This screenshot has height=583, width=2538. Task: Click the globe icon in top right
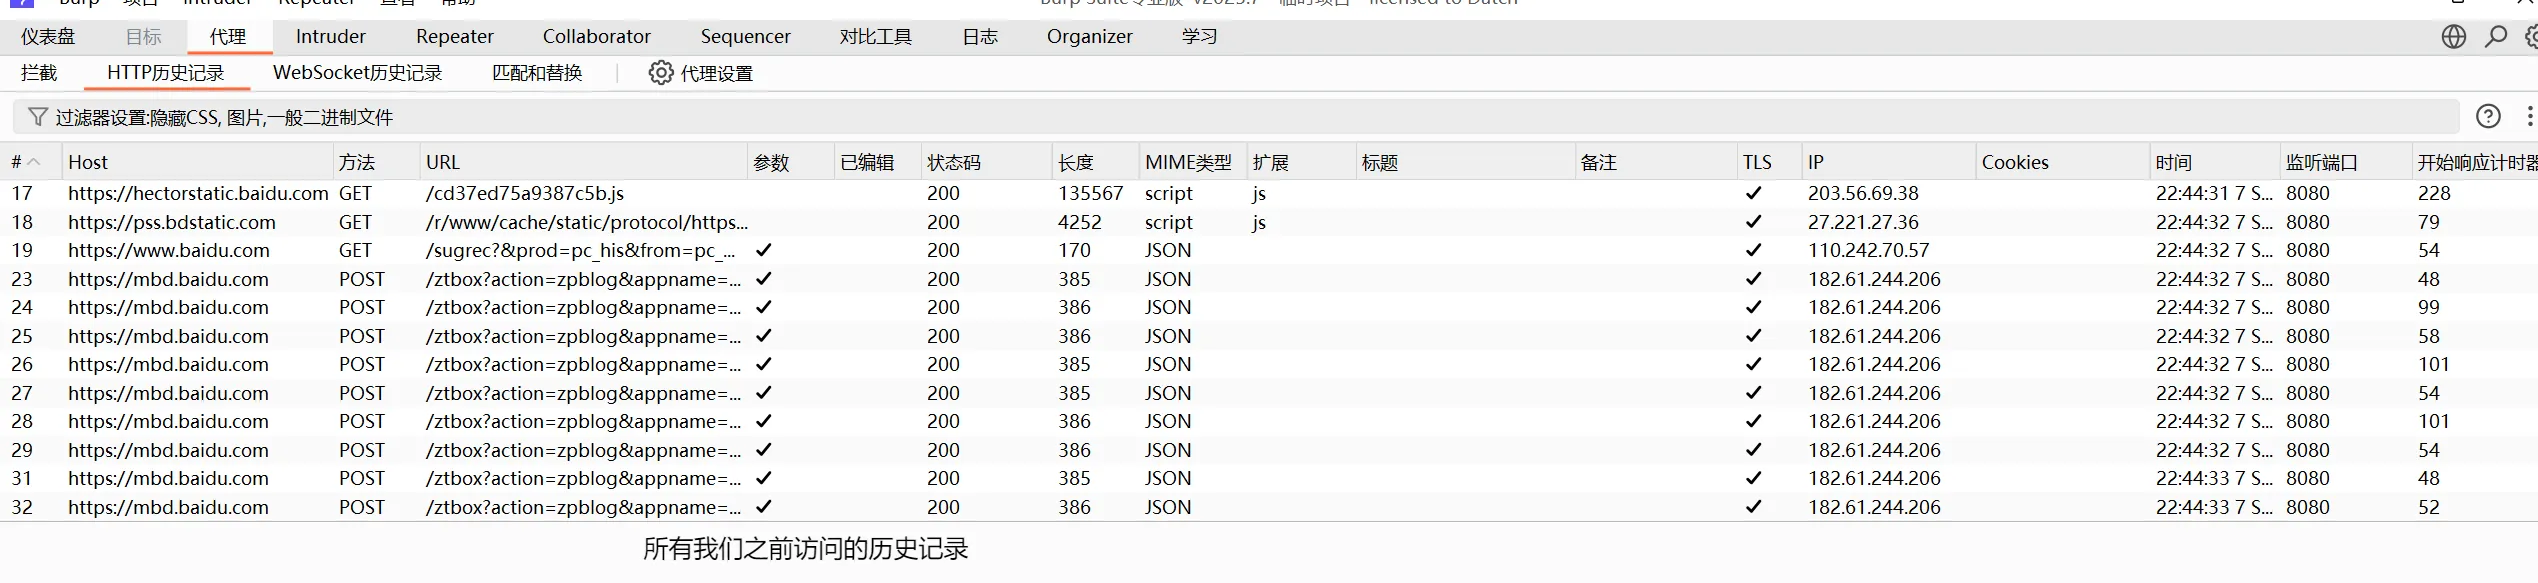(x=2453, y=37)
